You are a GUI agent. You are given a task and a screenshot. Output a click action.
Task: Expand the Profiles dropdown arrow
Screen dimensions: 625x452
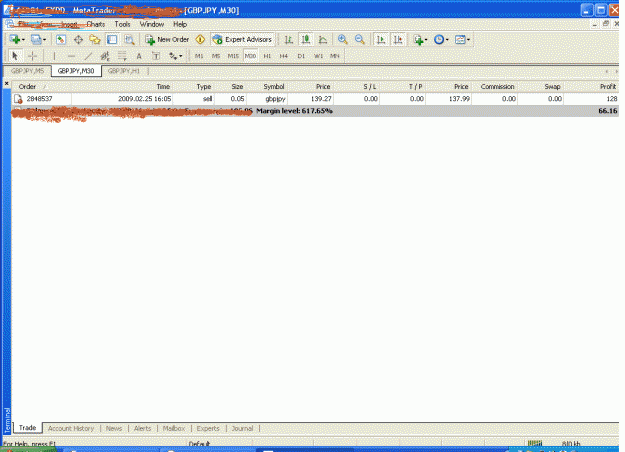click(45, 39)
